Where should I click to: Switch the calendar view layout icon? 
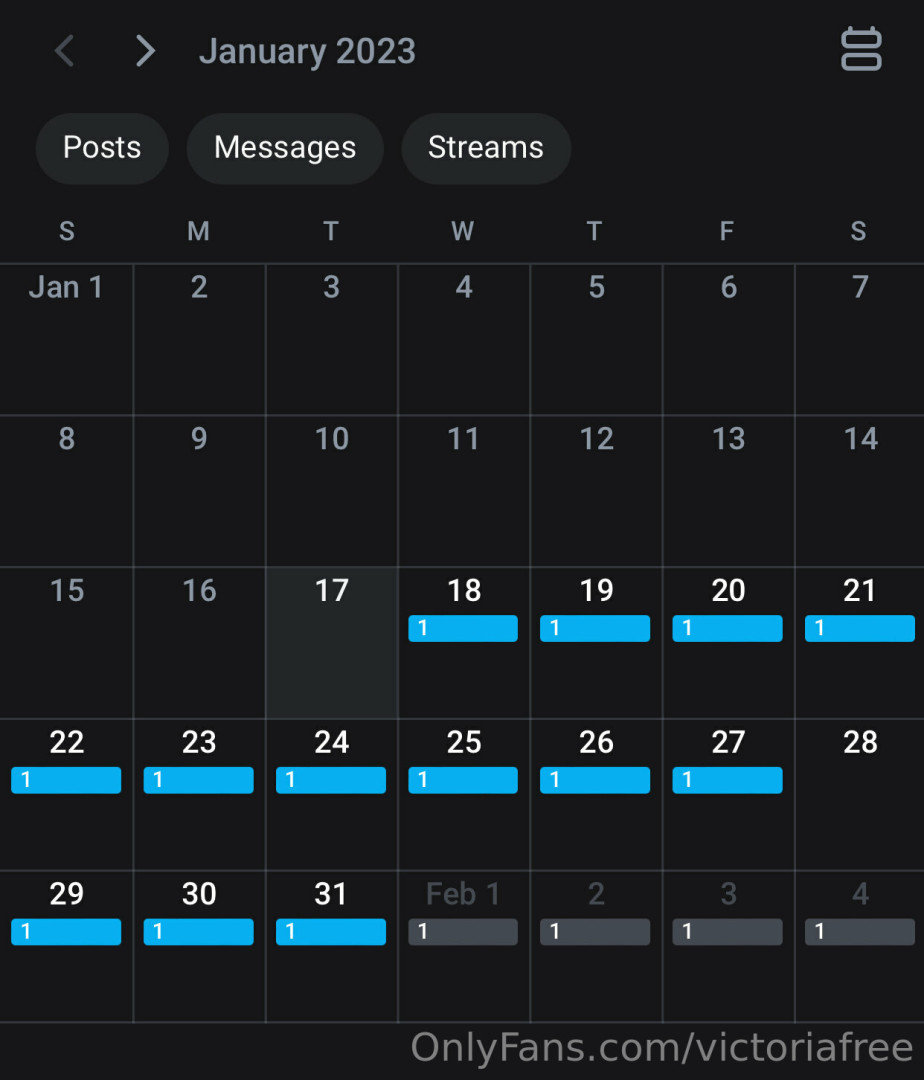click(861, 50)
